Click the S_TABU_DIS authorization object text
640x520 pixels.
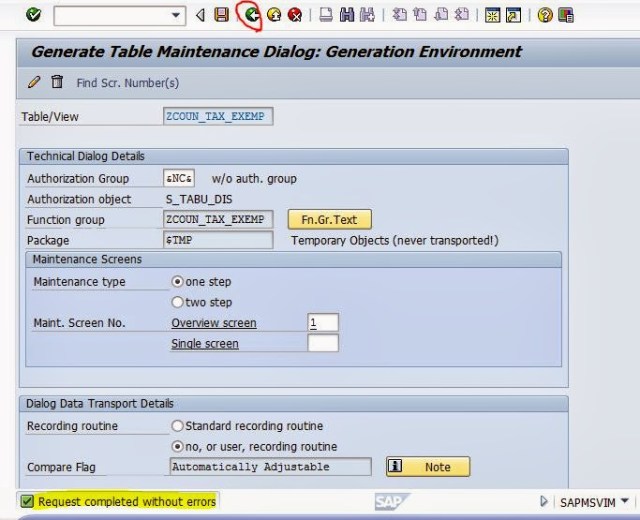[199, 199]
